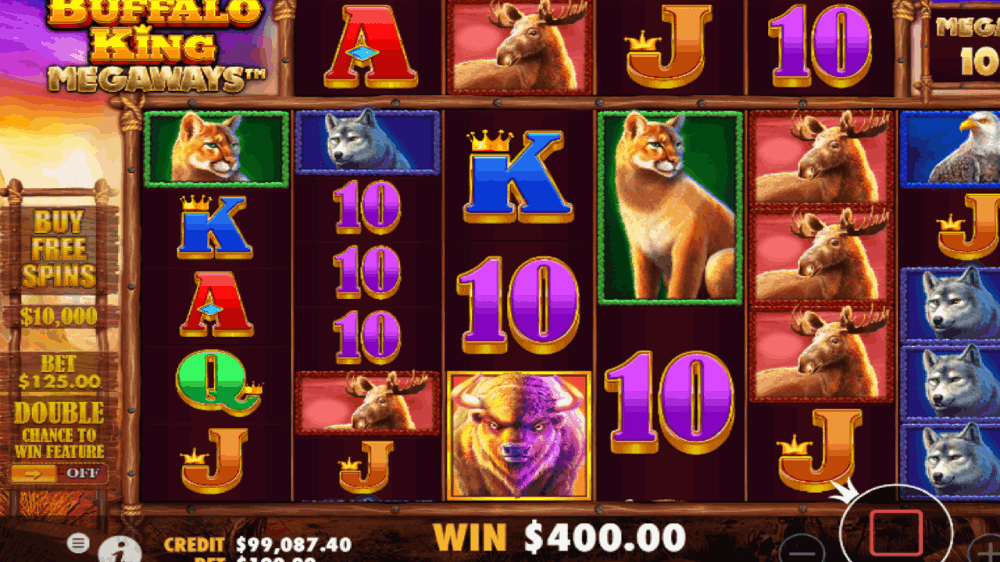
Task: Click the Buffalo King Megaways logo
Action: [154, 46]
